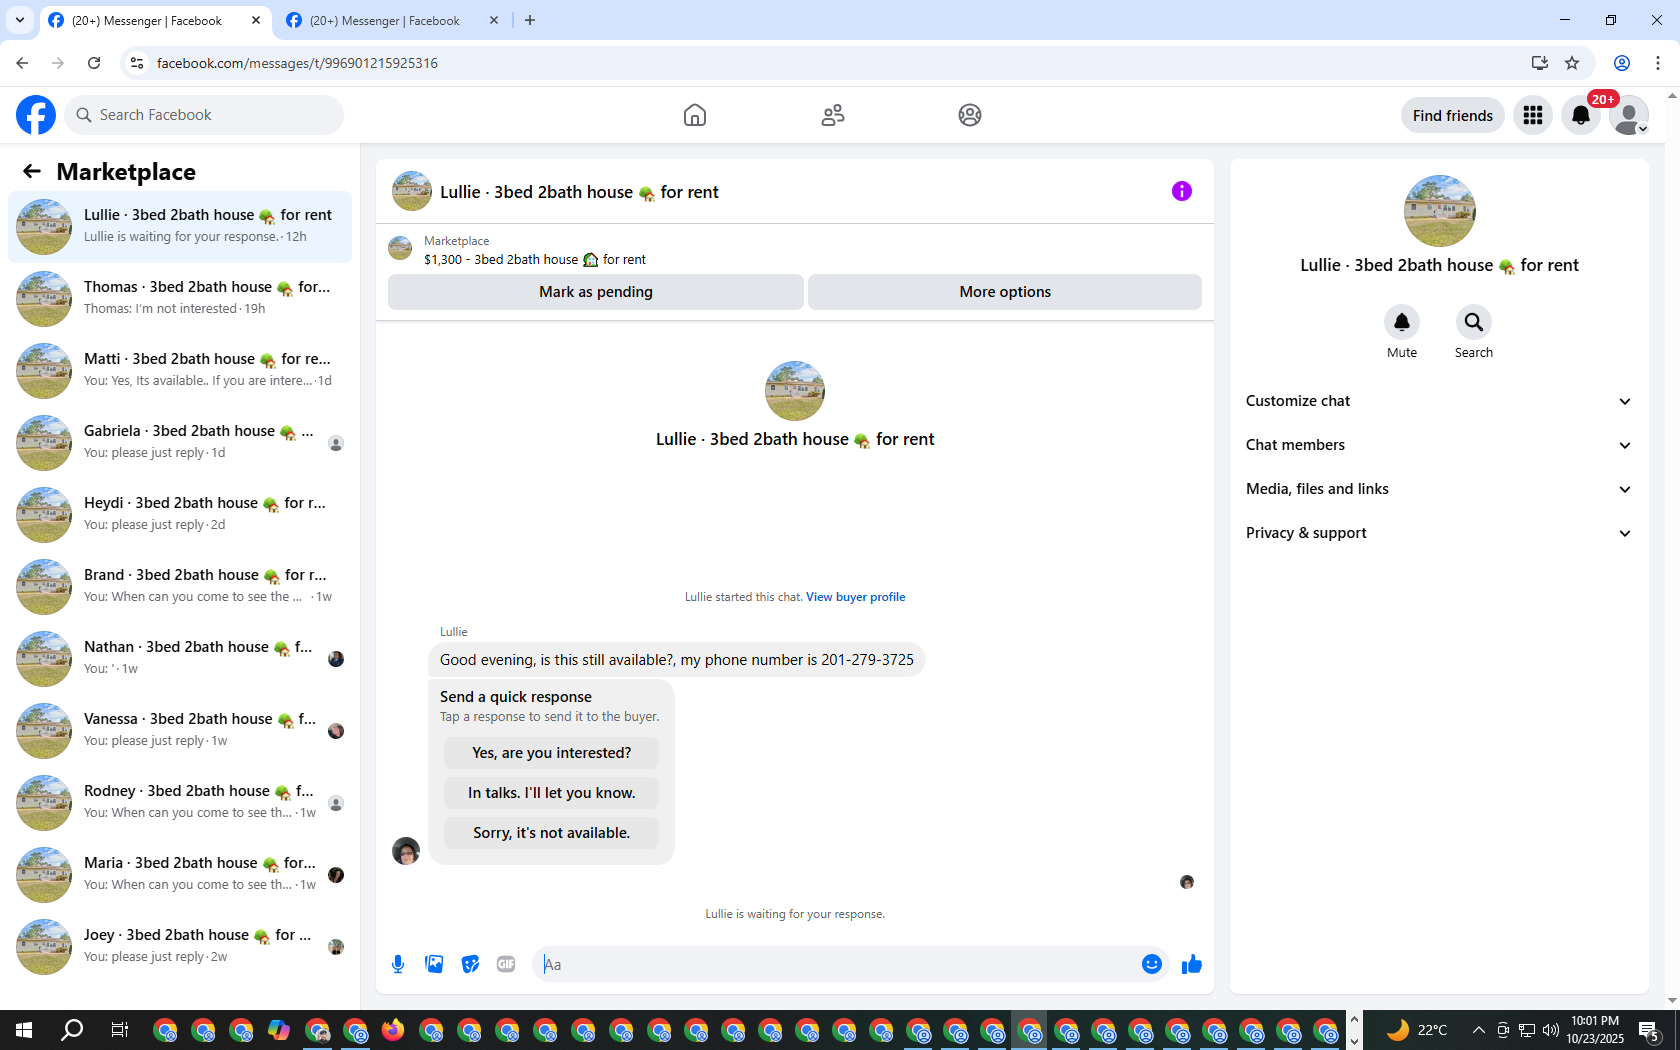1680x1050 pixels.
Task: Go back with the Marketplace back arrow
Action: tap(32, 171)
